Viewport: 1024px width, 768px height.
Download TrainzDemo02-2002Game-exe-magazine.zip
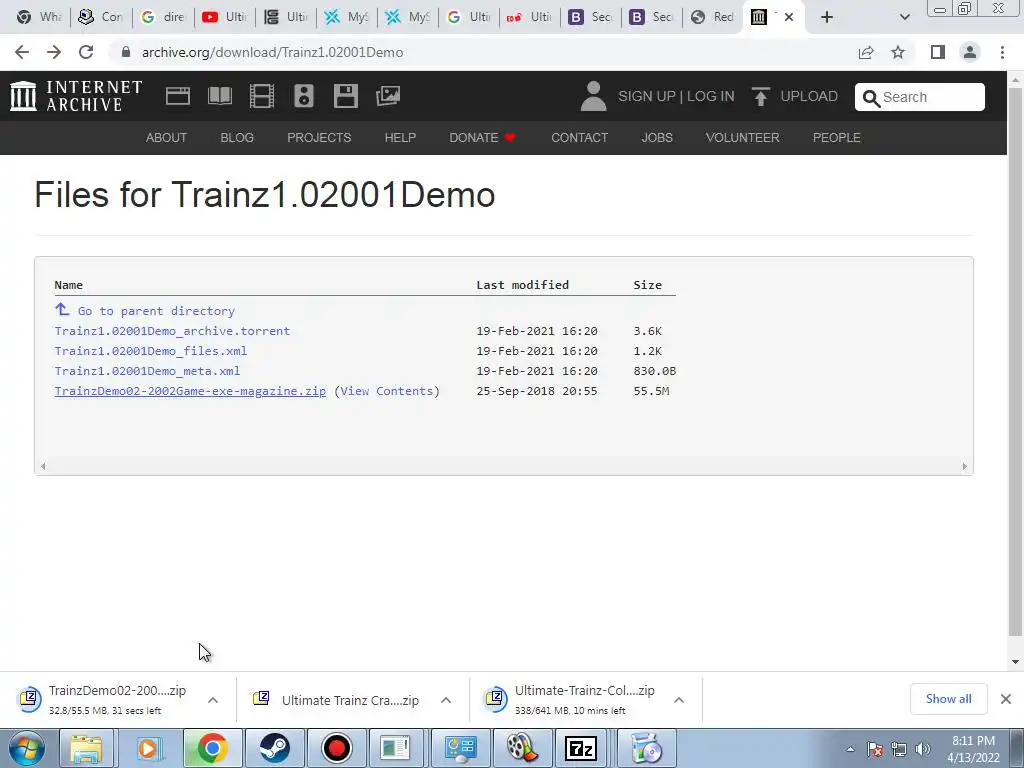(190, 391)
